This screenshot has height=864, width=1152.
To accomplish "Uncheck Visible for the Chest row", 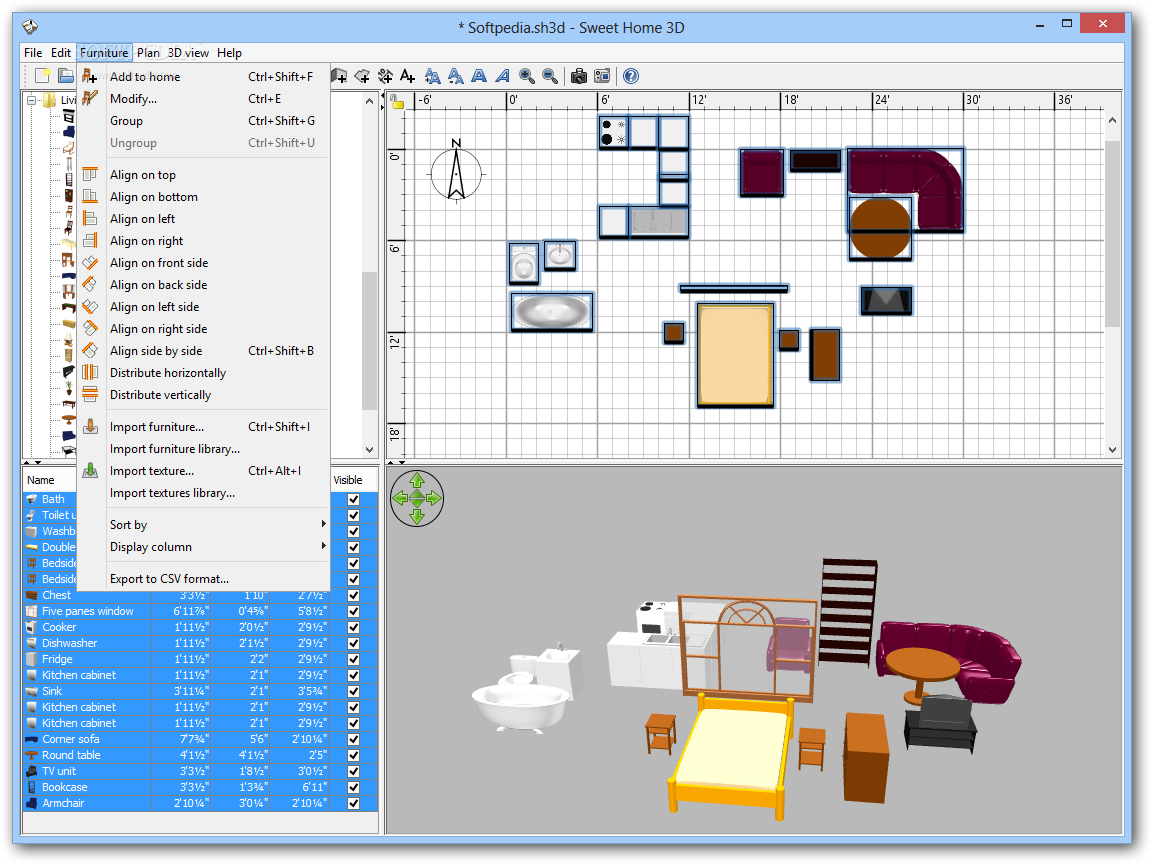I will (x=353, y=595).
